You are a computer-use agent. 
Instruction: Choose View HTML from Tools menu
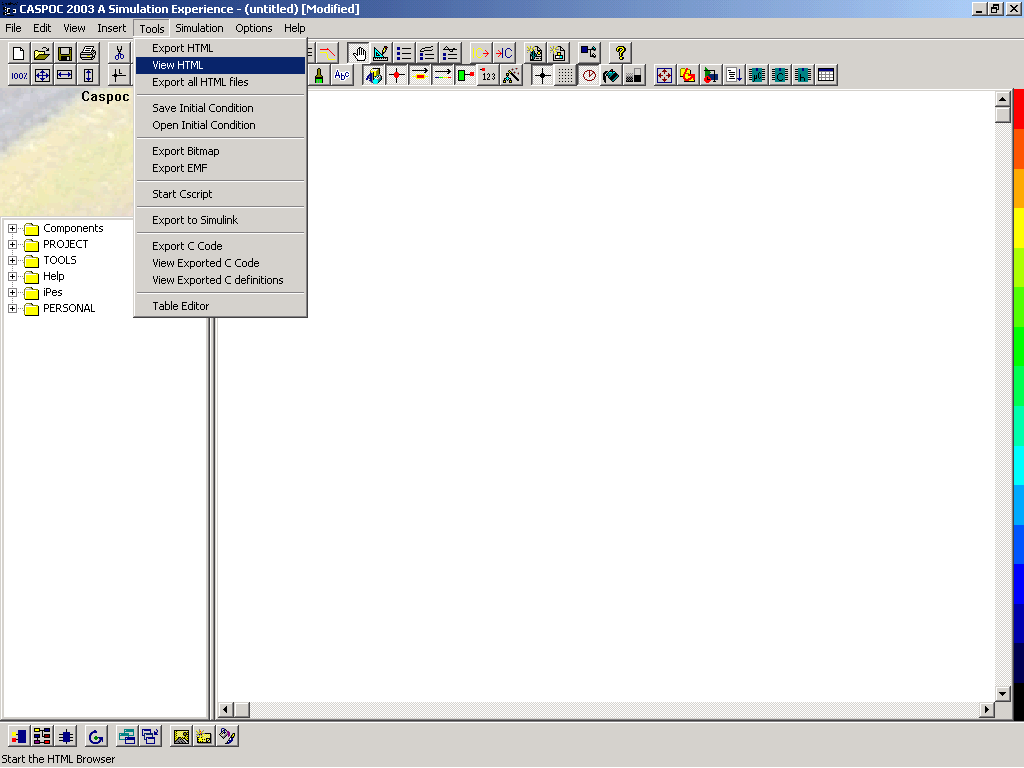[x=220, y=65]
